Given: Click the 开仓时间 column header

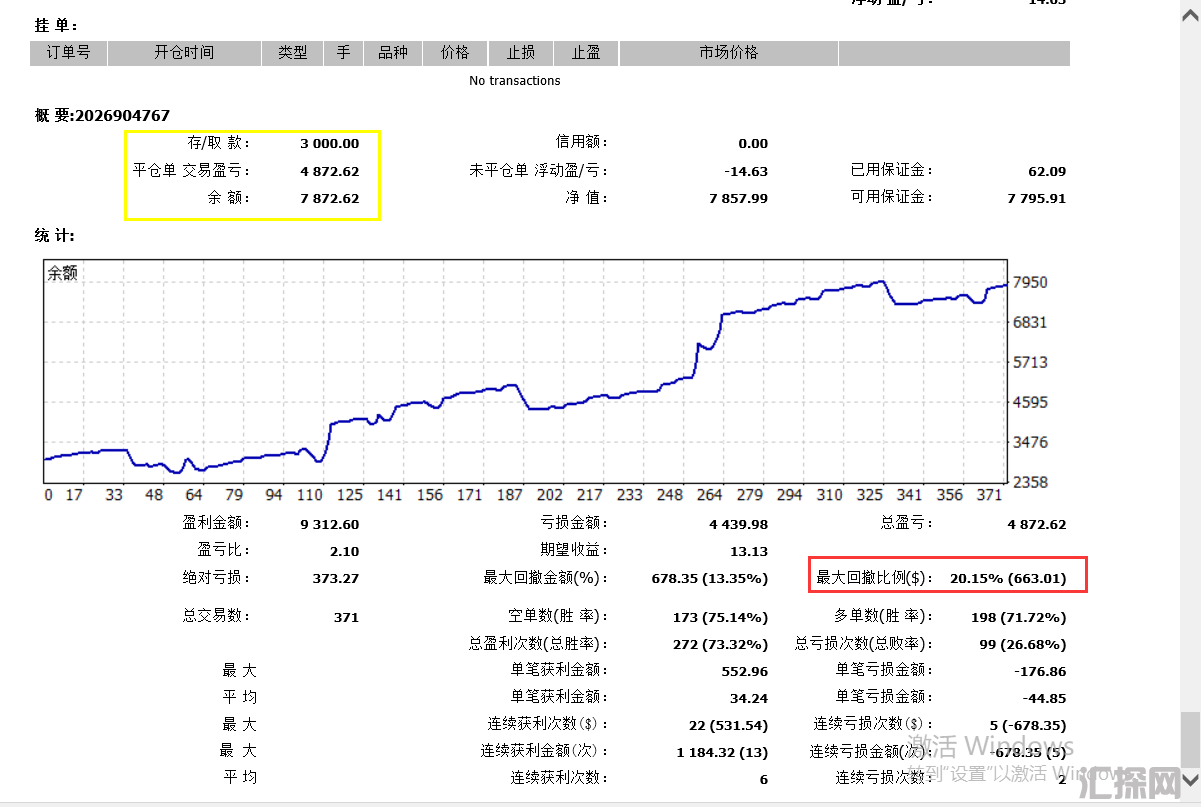Looking at the screenshot, I should (184, 53).
